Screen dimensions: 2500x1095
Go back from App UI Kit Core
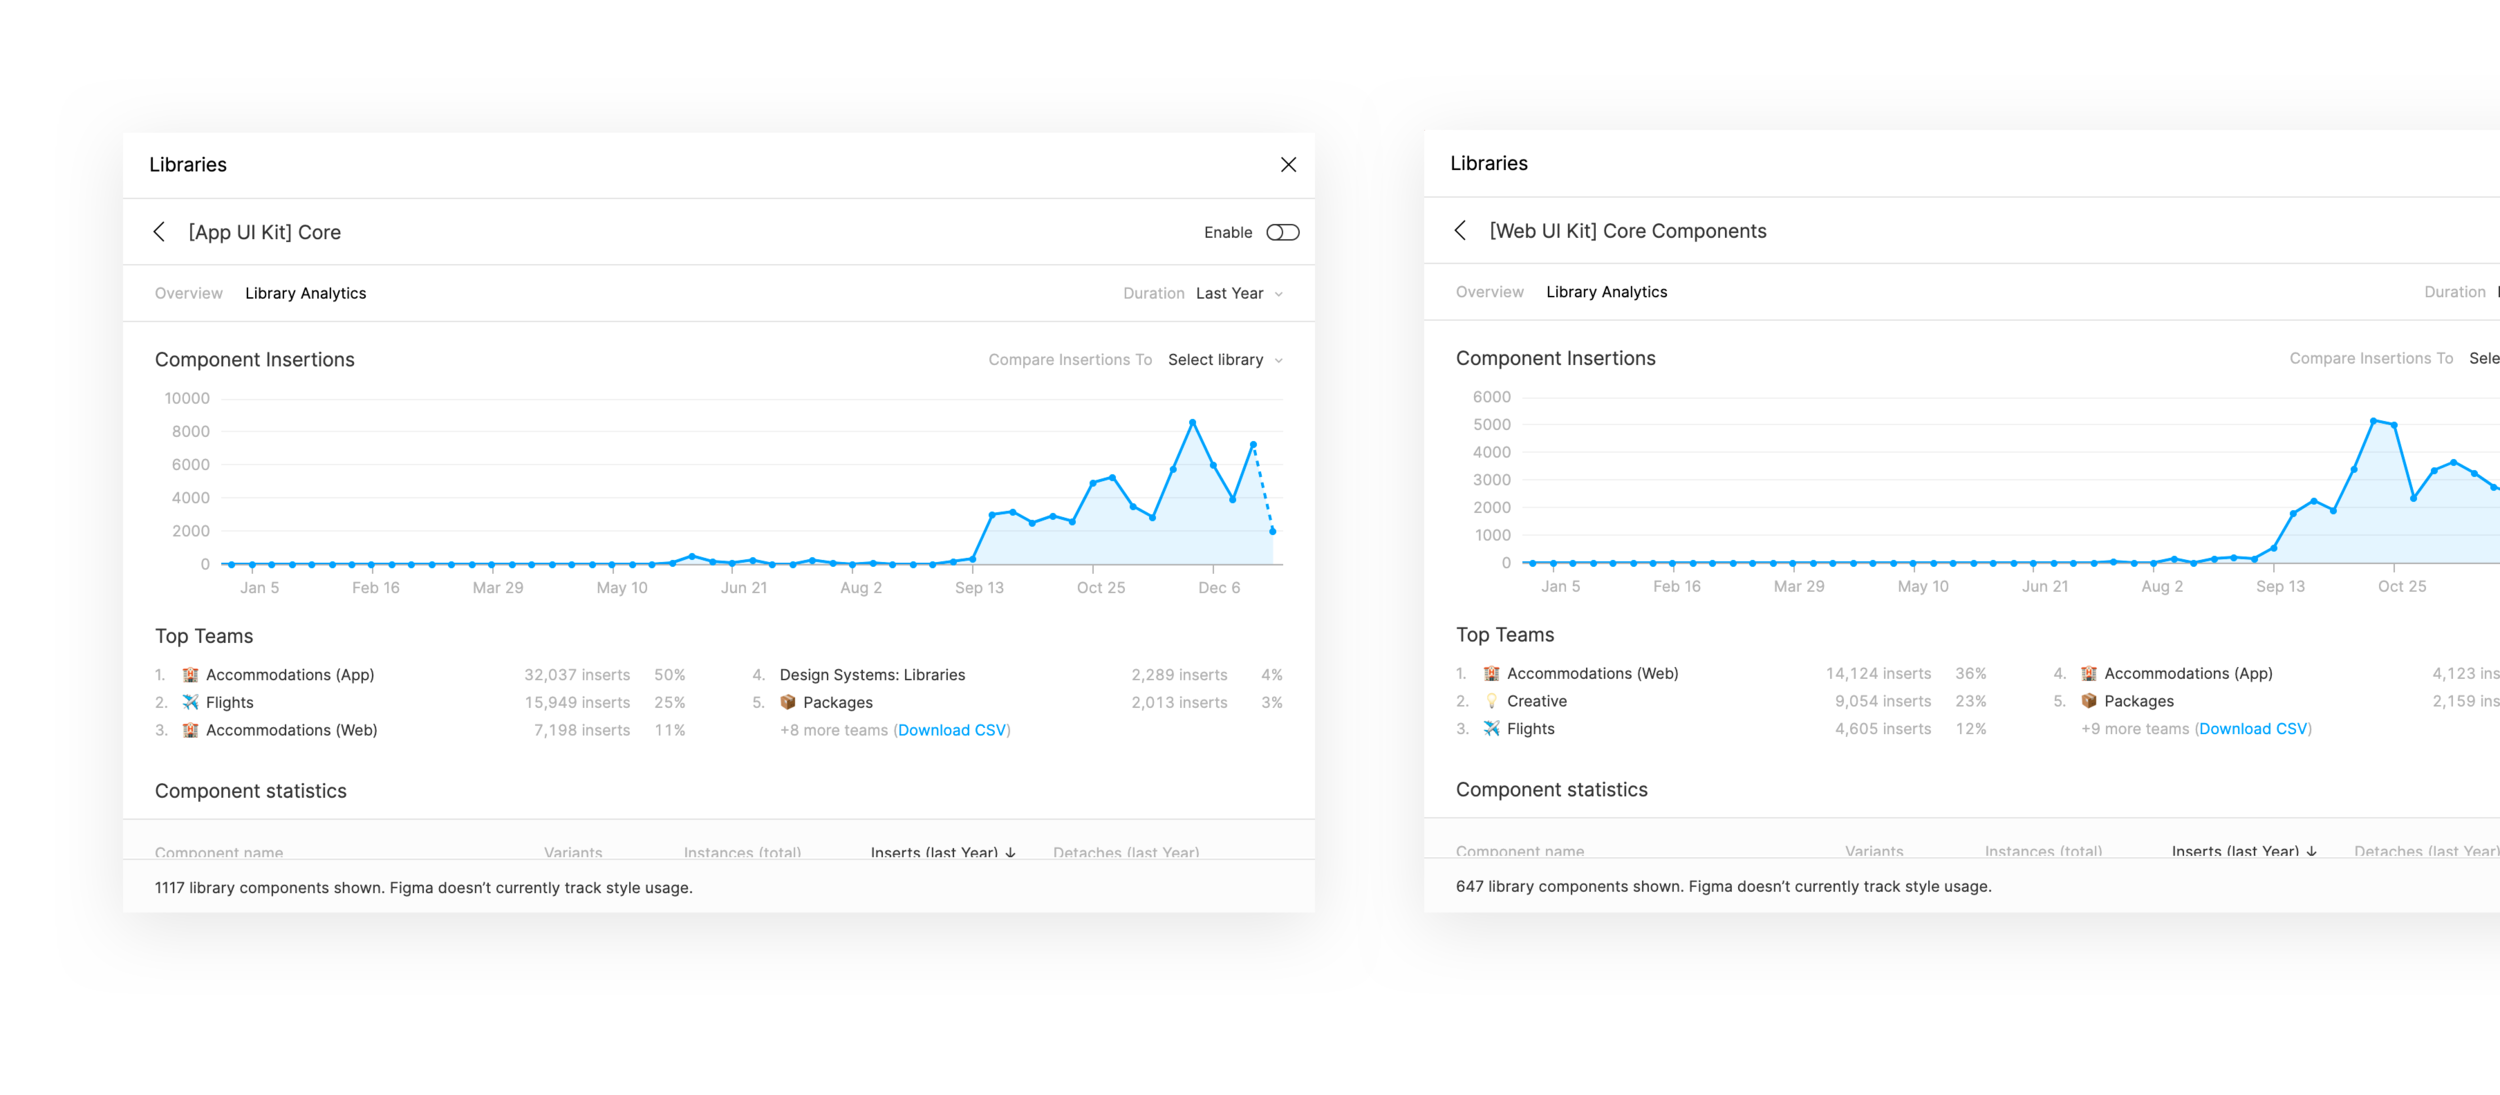159,232
